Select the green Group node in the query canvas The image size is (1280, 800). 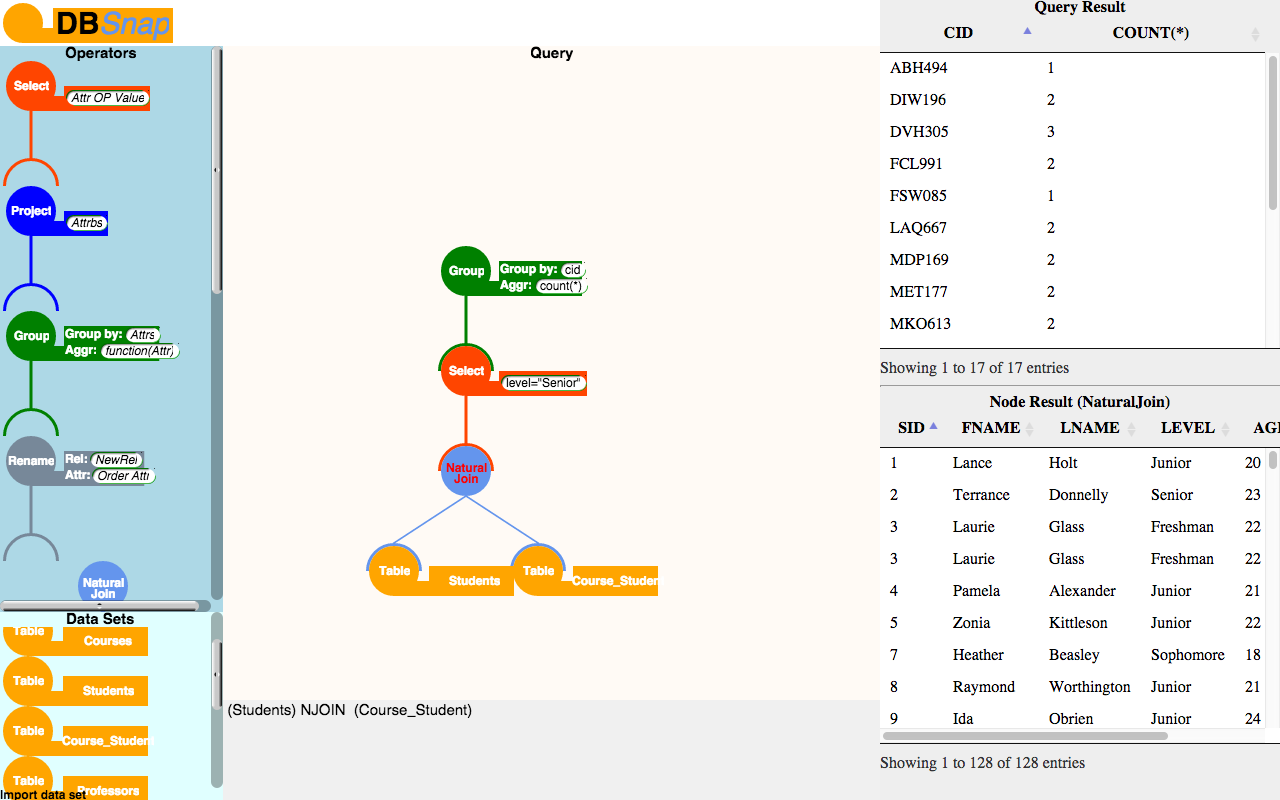click(x=466, y=271)
